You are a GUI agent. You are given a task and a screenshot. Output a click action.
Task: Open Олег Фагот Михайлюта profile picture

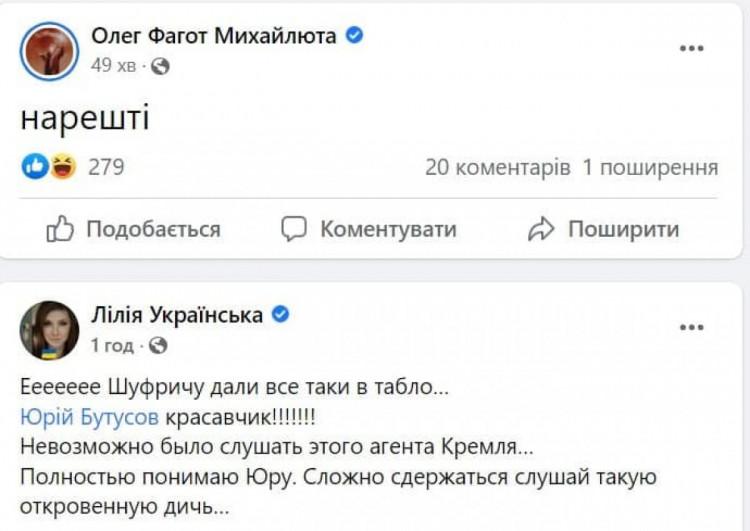pyautogui.click(x=49, y=50)
